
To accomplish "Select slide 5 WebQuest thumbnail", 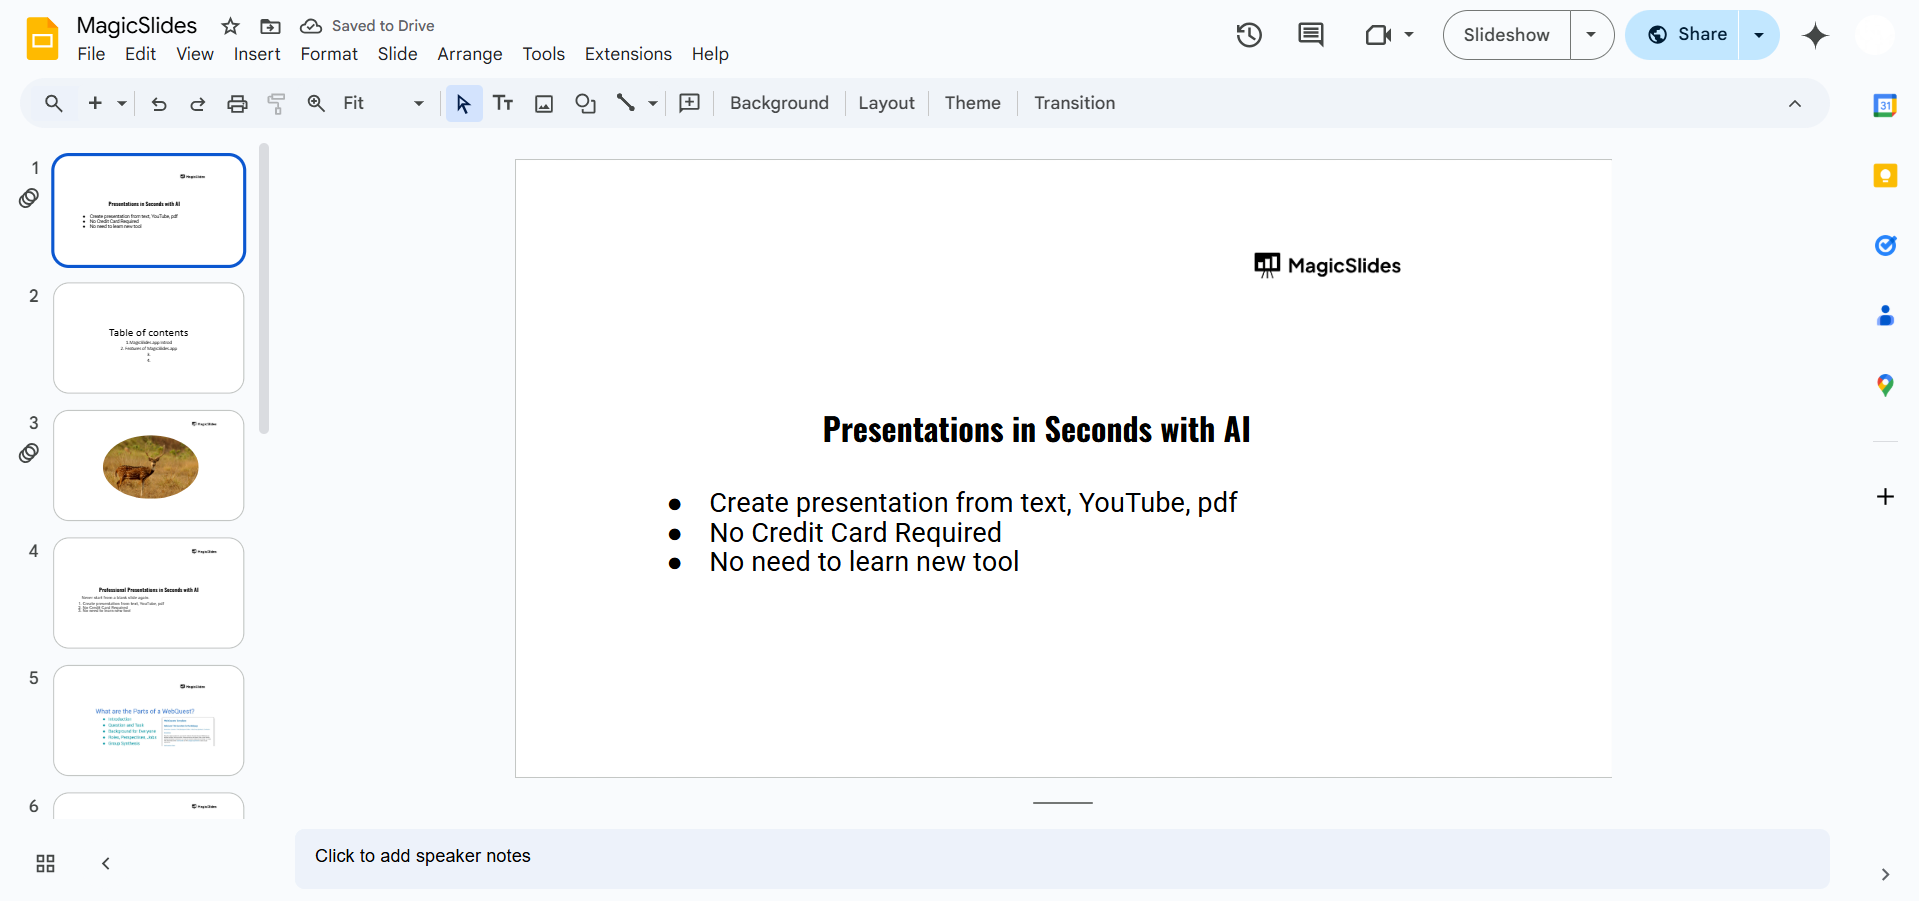I will pyautogui.click(x=149, y=720).
